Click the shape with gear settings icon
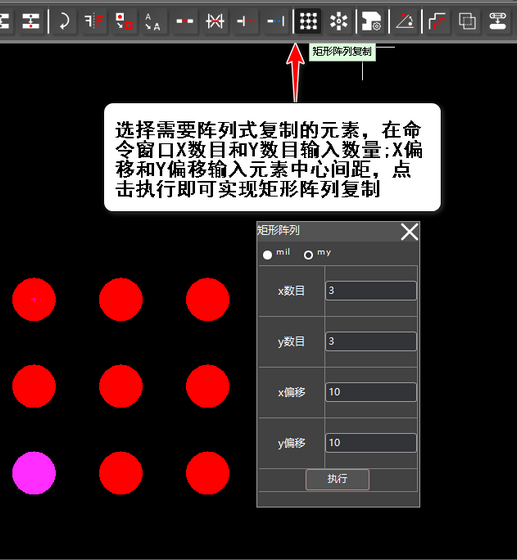 [x=371, y=21]
